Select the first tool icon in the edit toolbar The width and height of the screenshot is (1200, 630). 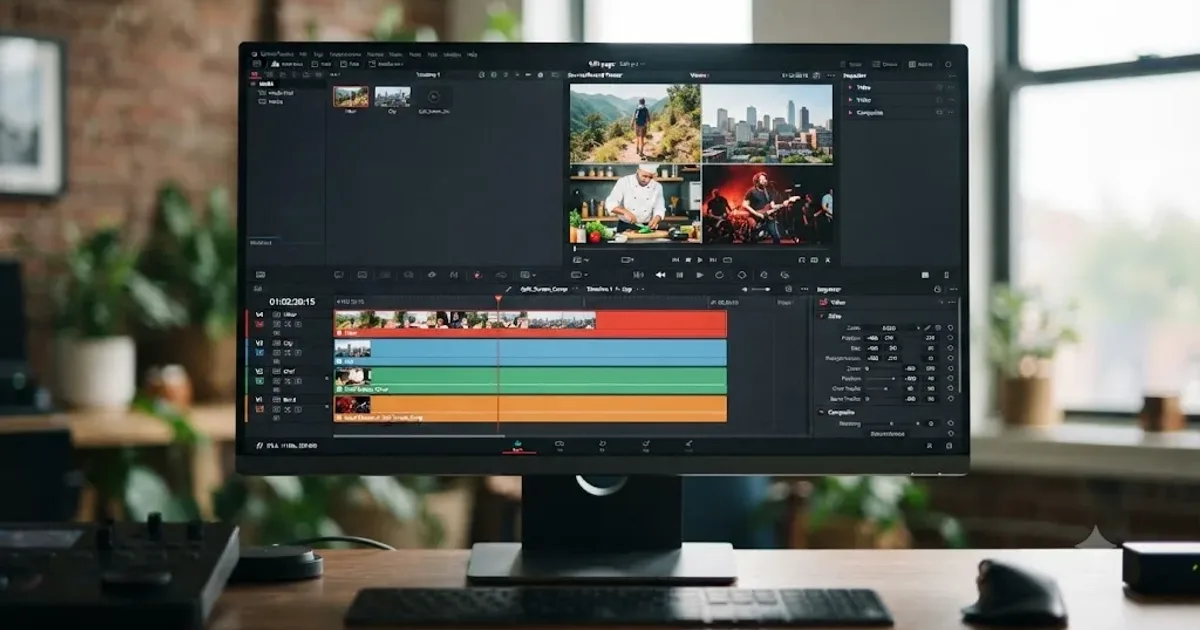[x=339, y=274]
